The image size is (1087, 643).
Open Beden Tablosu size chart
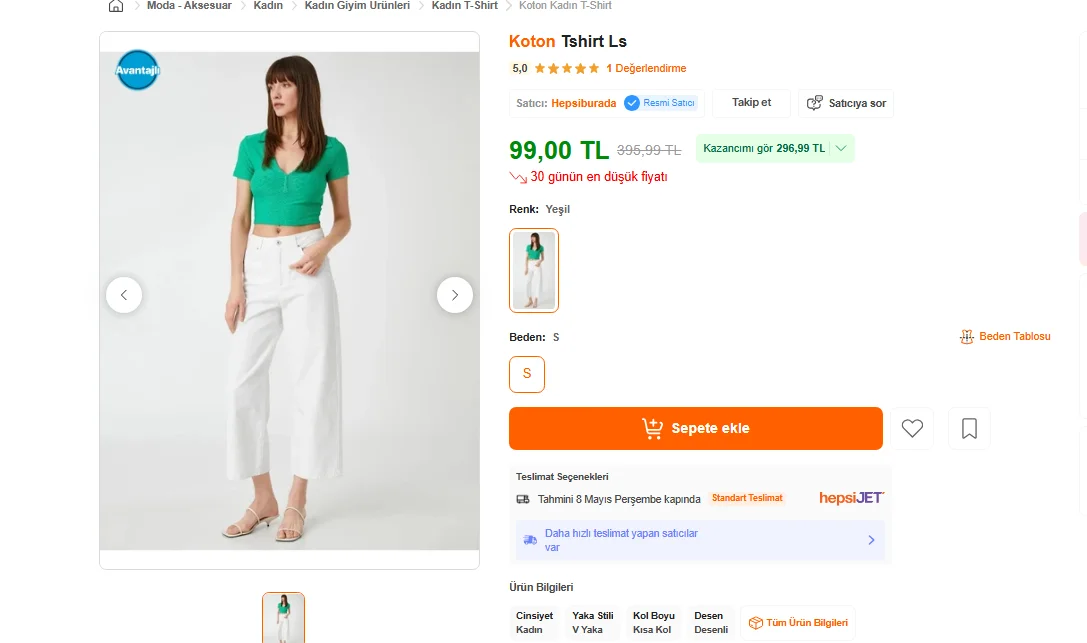point(1005,337)
